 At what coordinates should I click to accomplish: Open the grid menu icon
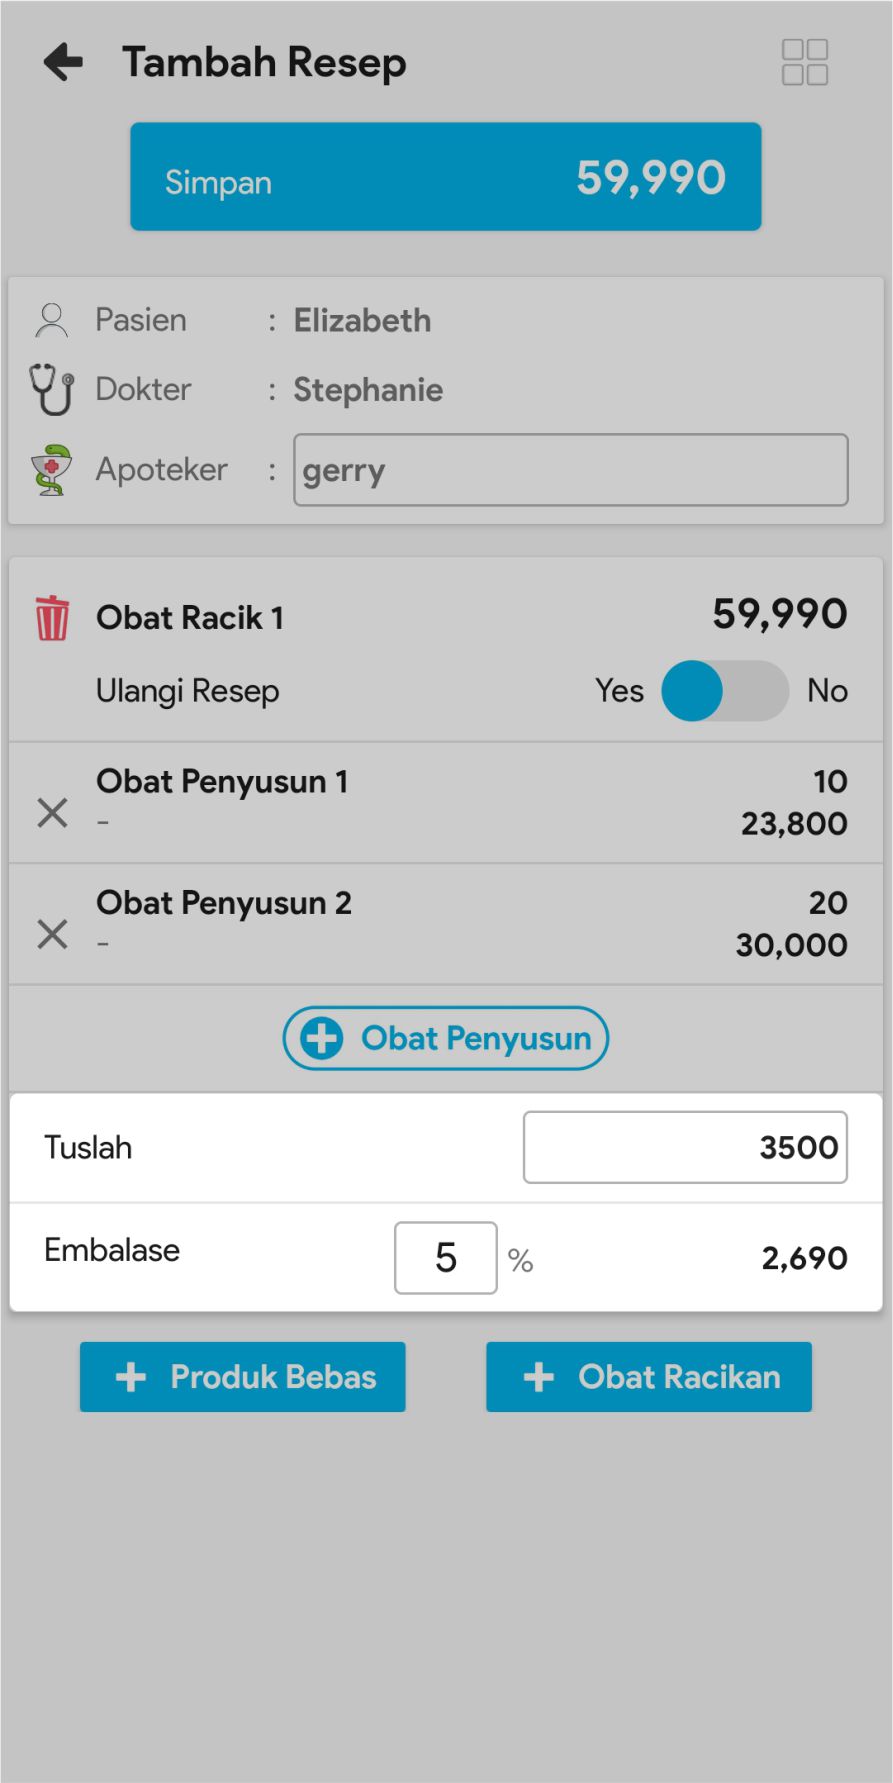[804, 62]
